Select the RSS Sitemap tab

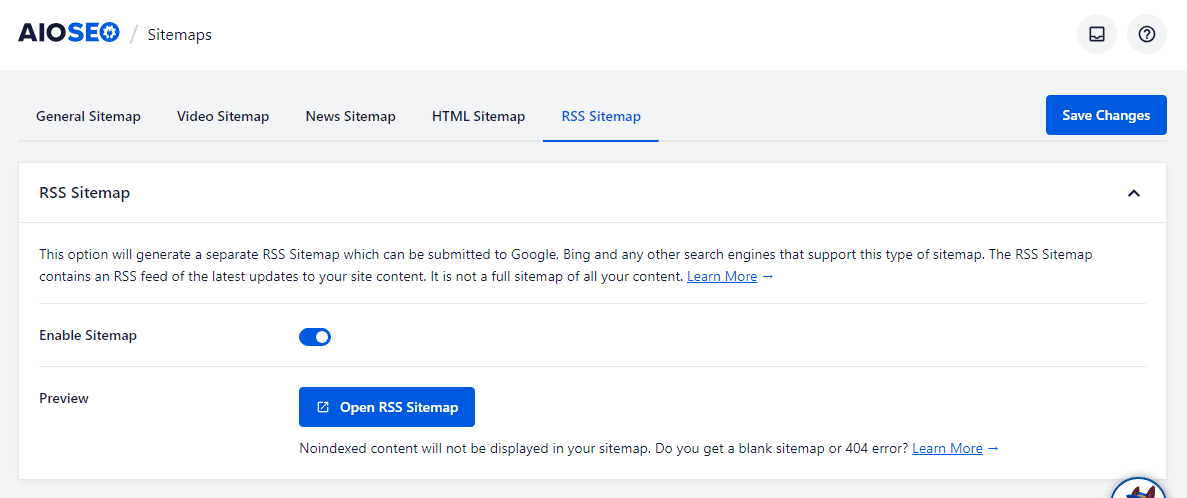[601, 117]
